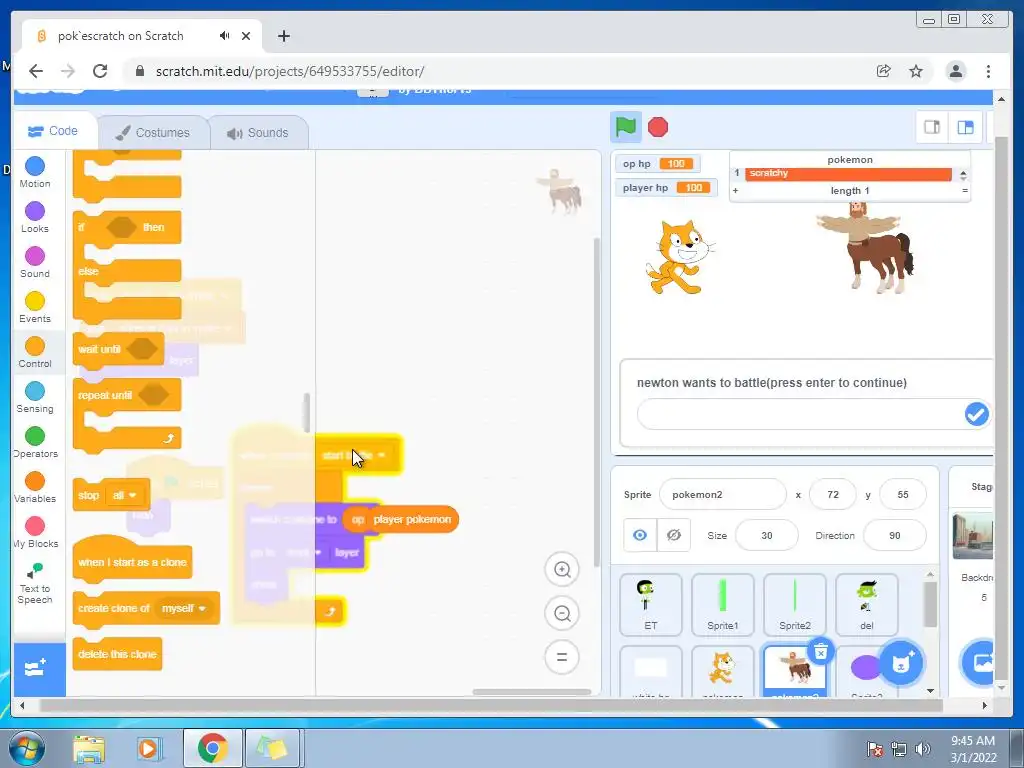
Task: Open the Variables blocks category
Action: 35,487
